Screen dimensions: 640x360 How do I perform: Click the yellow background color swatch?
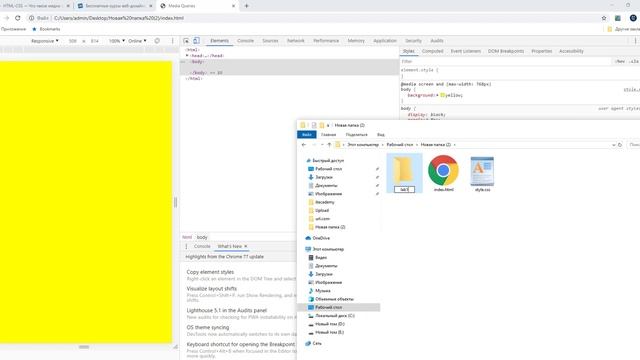(442, 95)
